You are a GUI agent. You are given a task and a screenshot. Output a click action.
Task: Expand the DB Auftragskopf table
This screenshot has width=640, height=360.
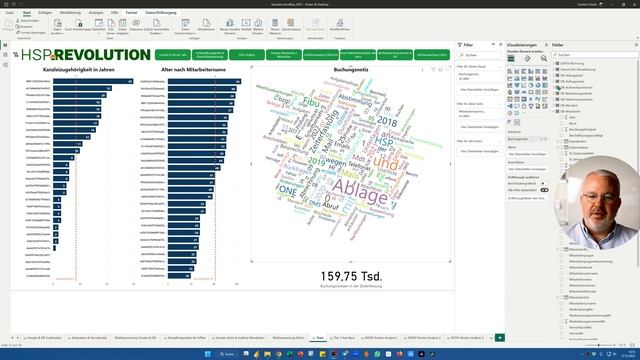(554, 76)
